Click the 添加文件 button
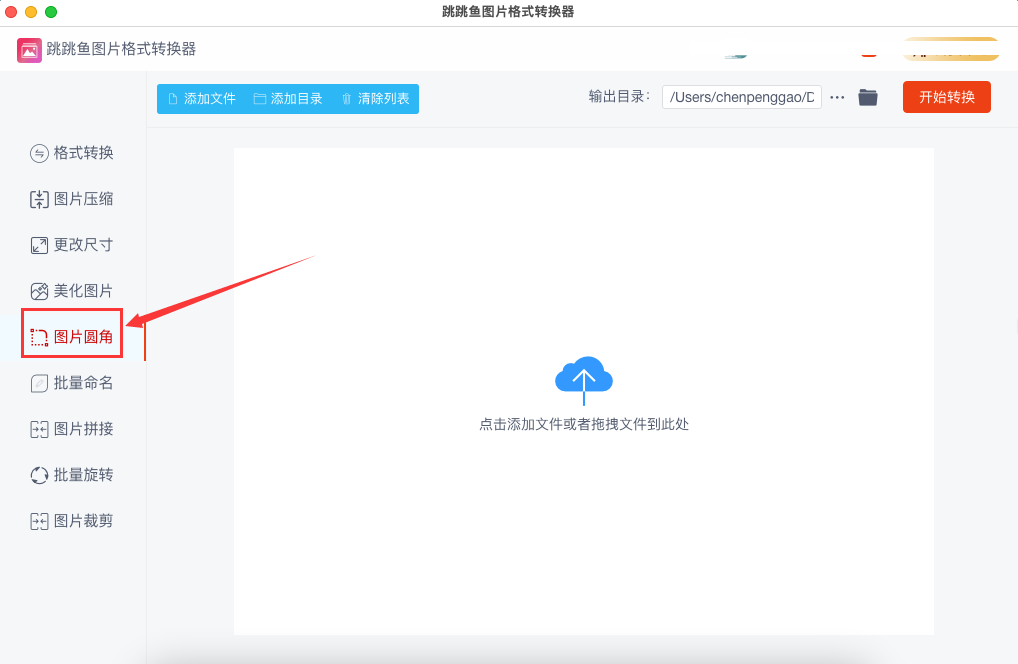Viewport: 1018px width, 664px height. coord(201,99)
